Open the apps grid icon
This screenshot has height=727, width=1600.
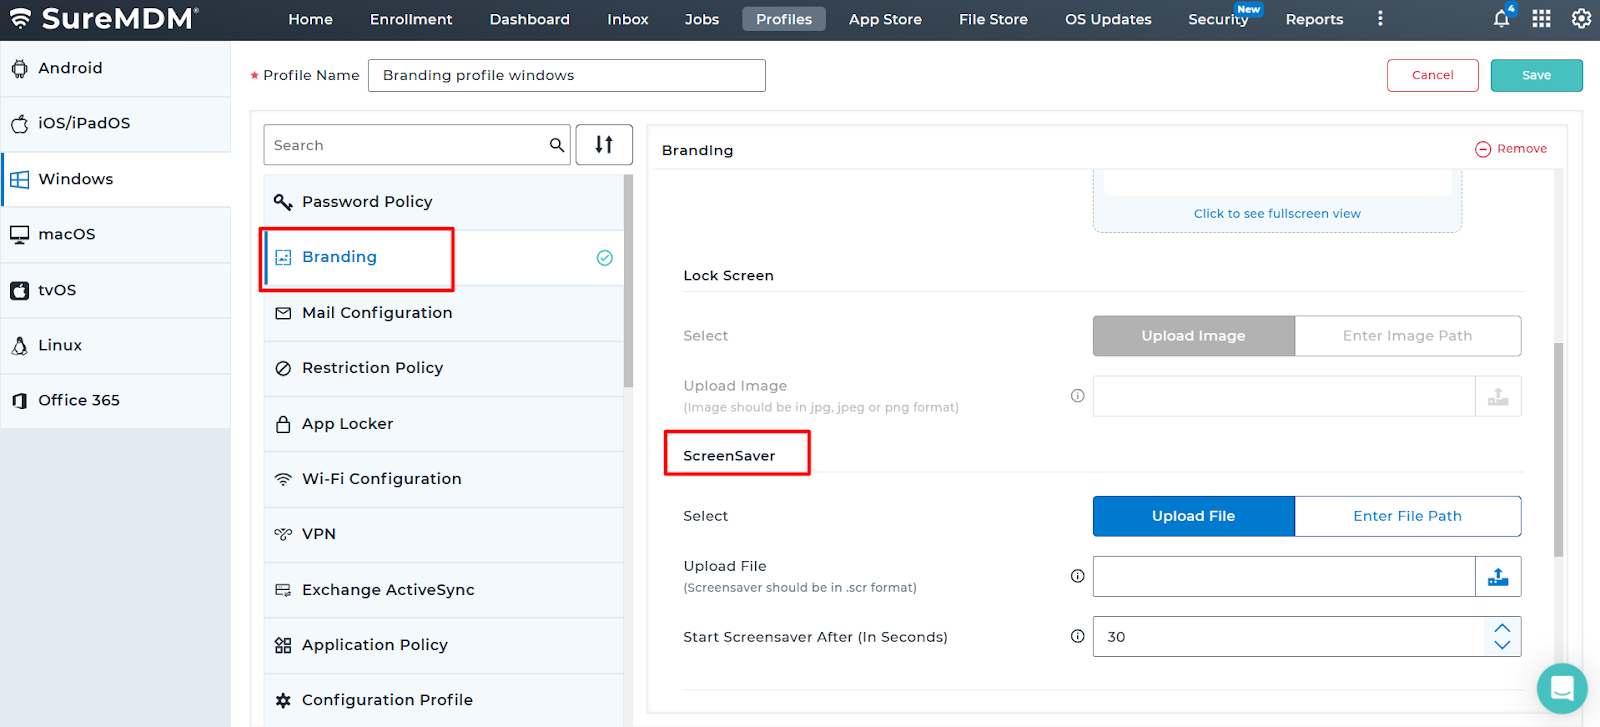pos(1541,19)
